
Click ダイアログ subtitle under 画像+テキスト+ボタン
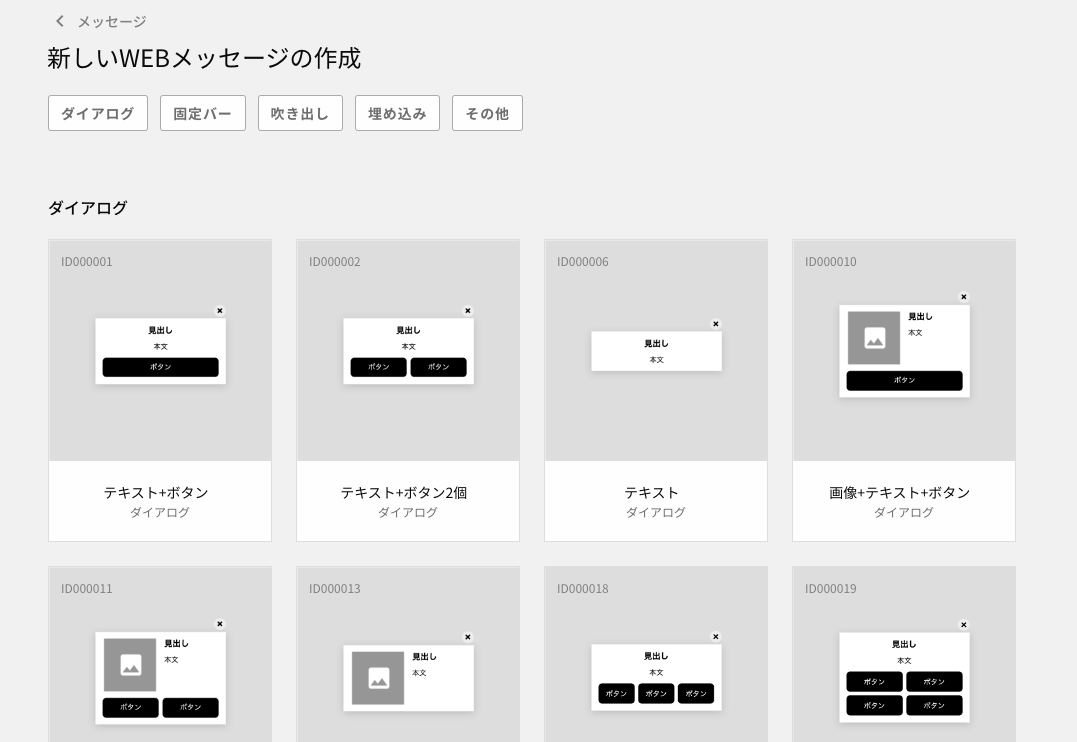[904, 513]
